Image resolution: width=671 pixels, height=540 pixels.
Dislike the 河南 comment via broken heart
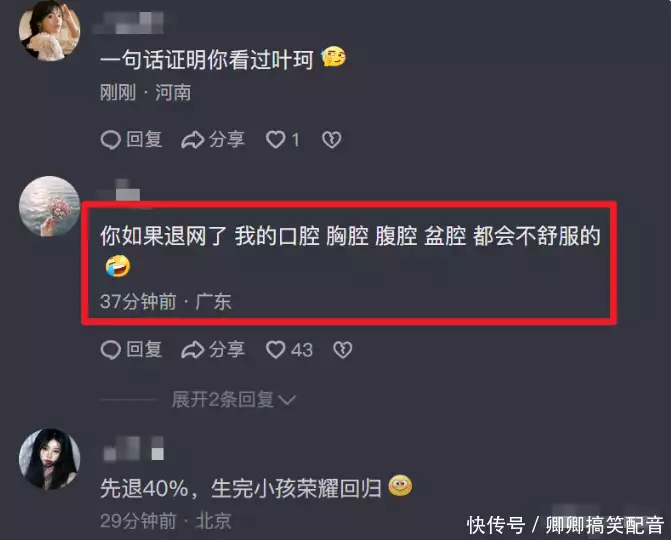332,140
